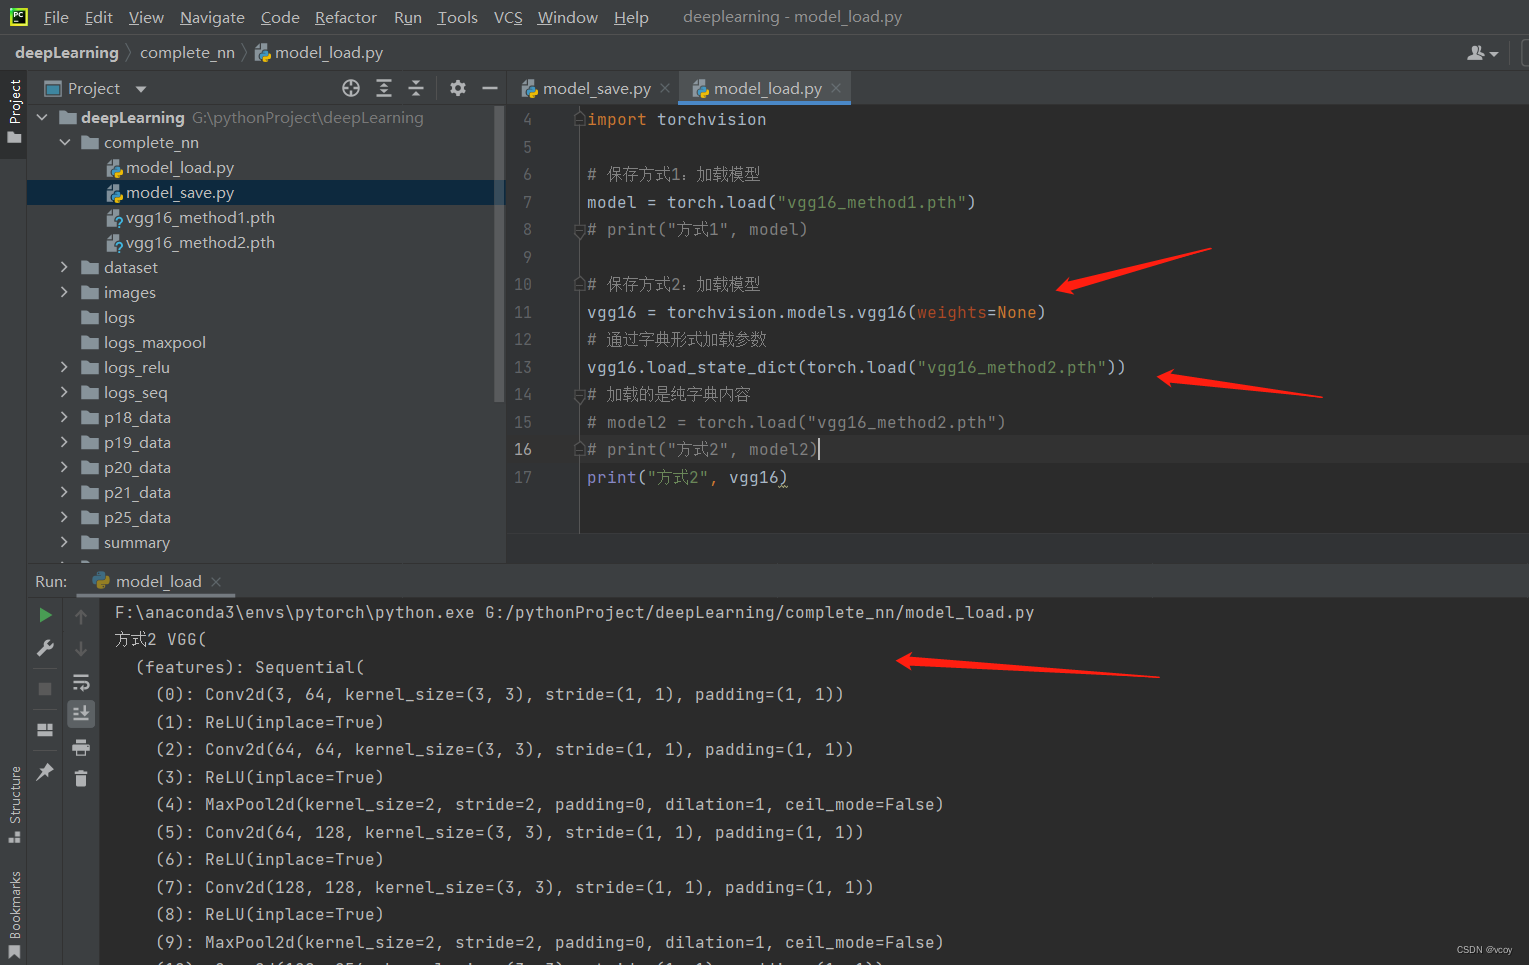This screenshot has height=965, width=1529.
Task: Fold the import block at line 4
Action: point(578,119)
